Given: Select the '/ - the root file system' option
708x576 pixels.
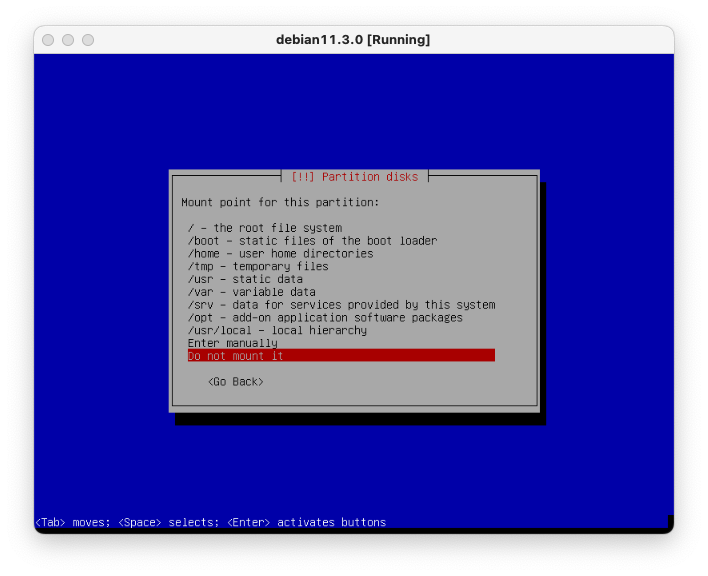Looking at the screenshot, I should tap(265, 228).
